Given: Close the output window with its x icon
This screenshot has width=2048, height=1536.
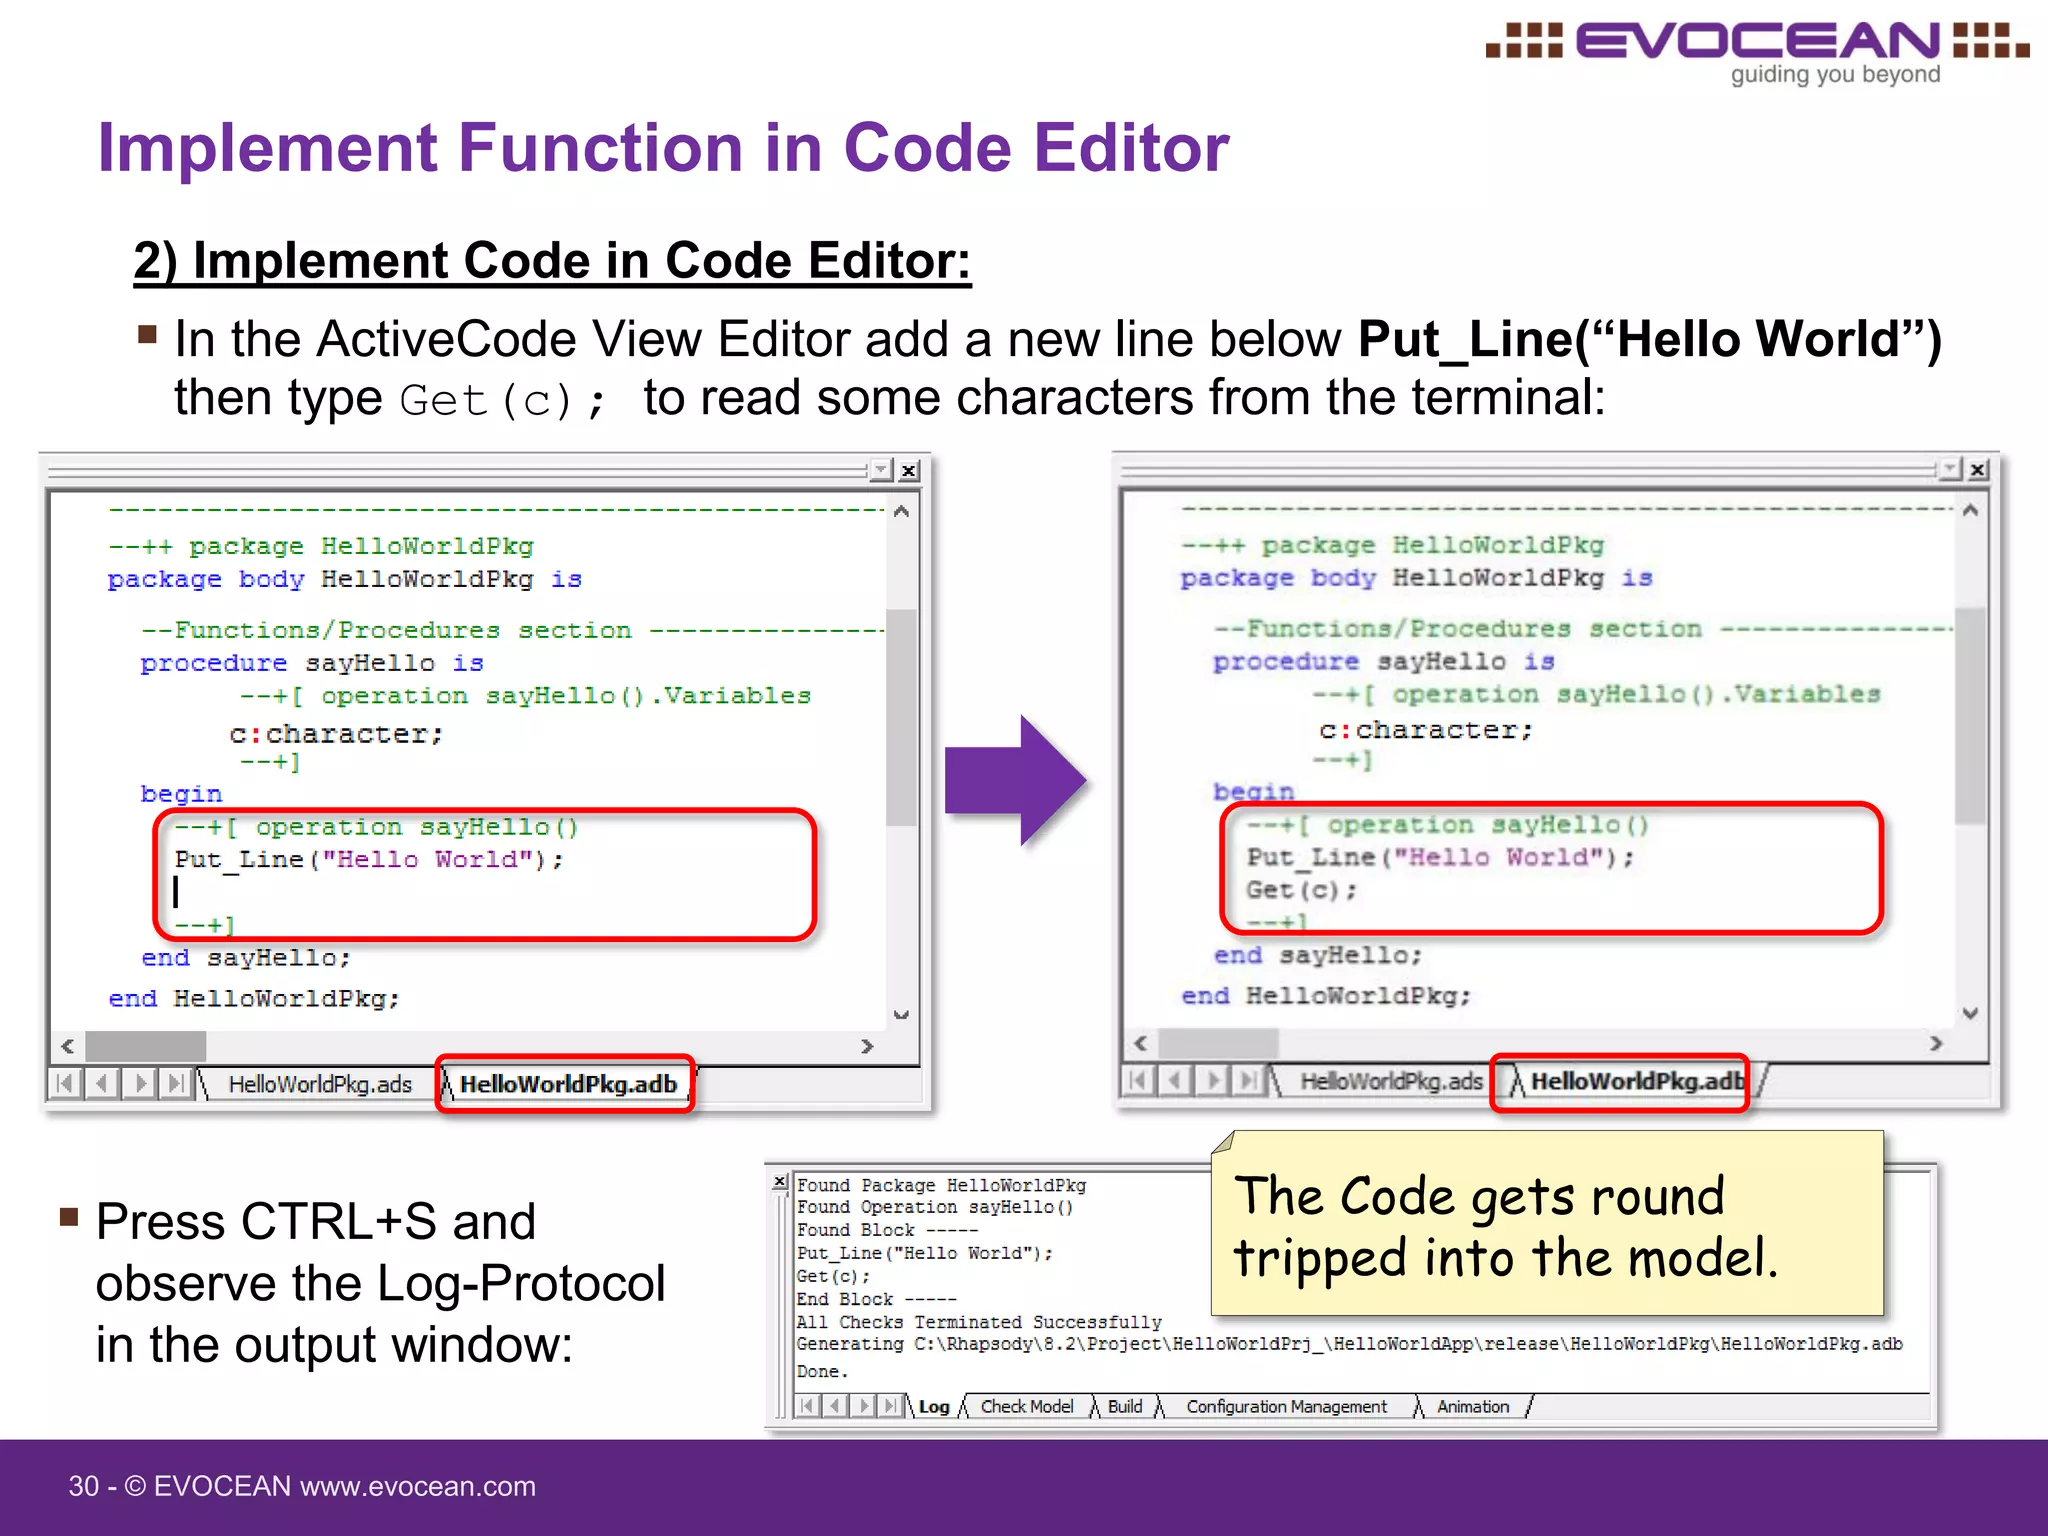Looking at the screenshot, I should (x=780, y=1182).
